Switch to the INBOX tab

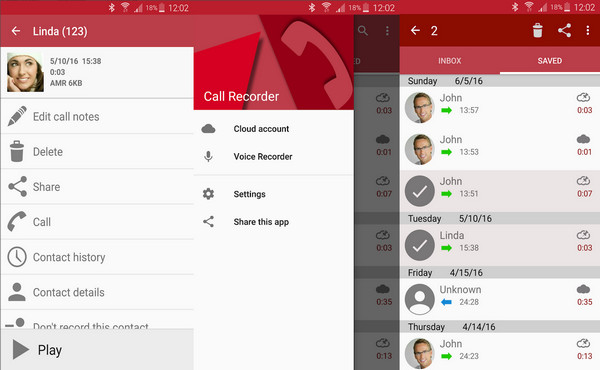[450, 61]
